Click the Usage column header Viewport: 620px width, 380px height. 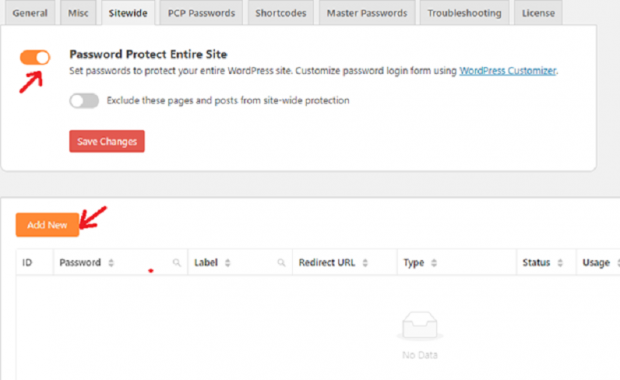[x=598, y=263]
